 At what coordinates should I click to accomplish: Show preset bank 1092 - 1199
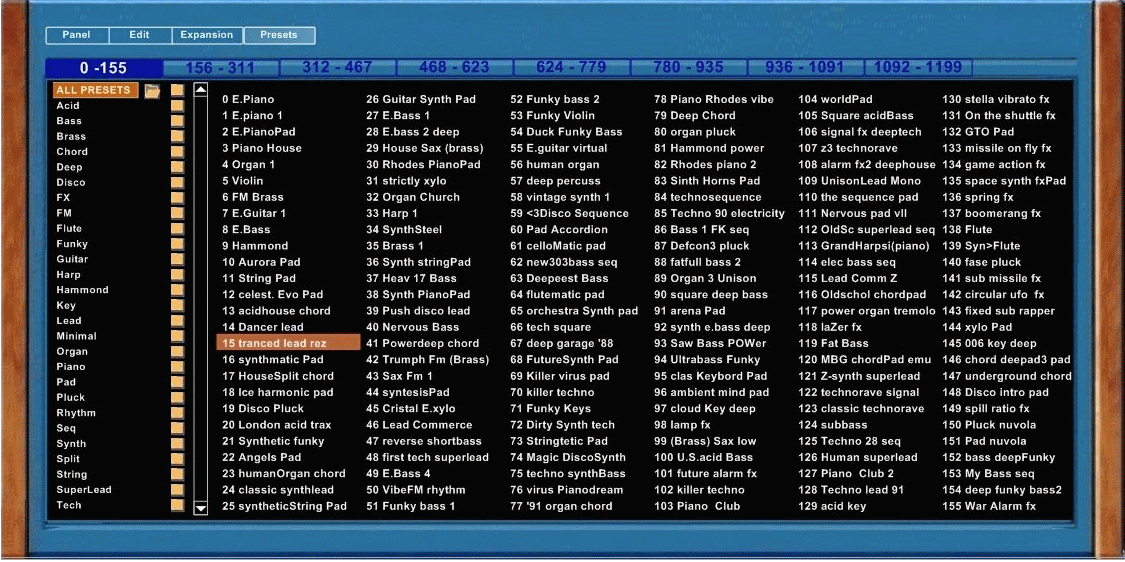tap(918, 67)
